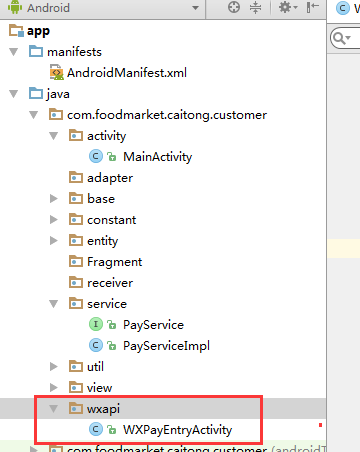Select the manifests folder icon
Viewport: 360px width, 452px height.
pos(36,52)
